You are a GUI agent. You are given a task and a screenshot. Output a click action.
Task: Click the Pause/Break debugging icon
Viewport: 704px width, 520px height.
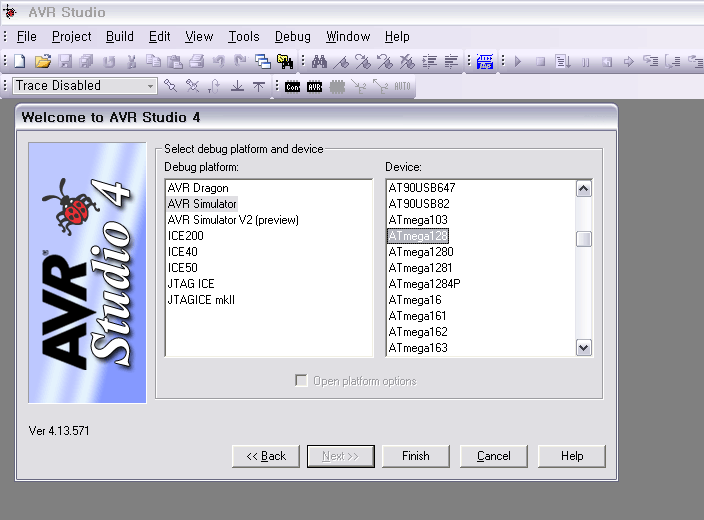(x=585, y=62)
